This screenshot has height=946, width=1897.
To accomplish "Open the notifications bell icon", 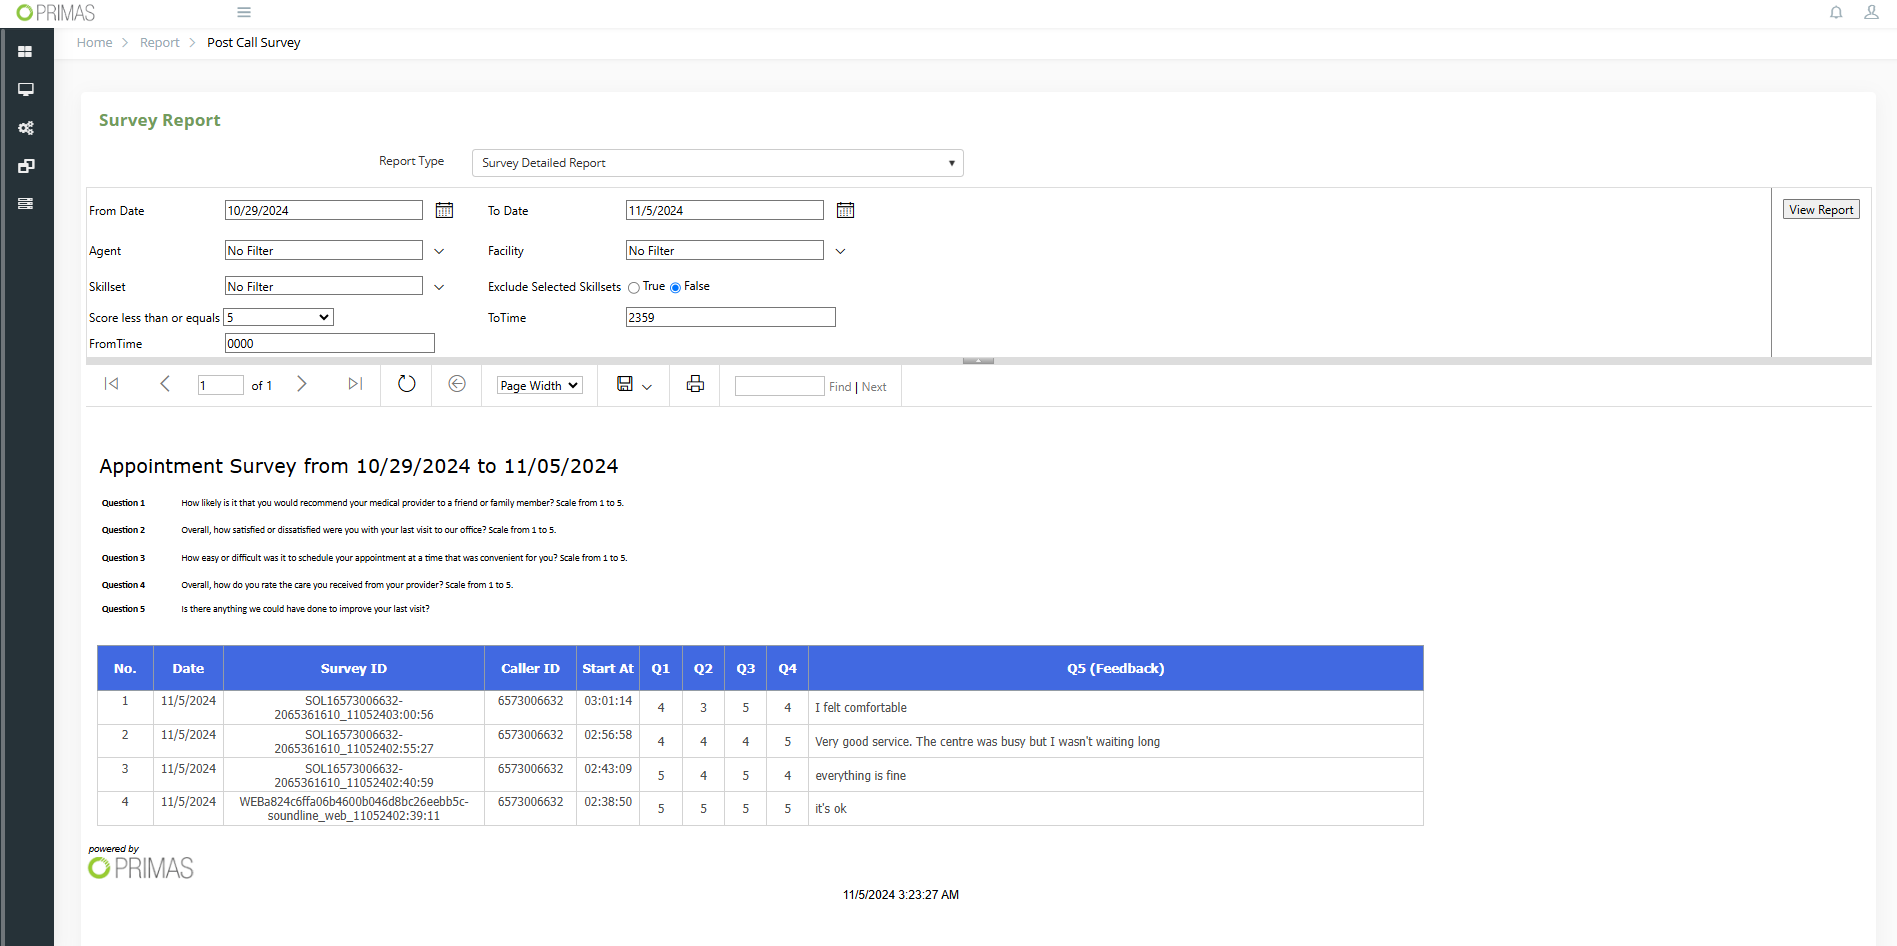I will click(x=1836, y=13).
